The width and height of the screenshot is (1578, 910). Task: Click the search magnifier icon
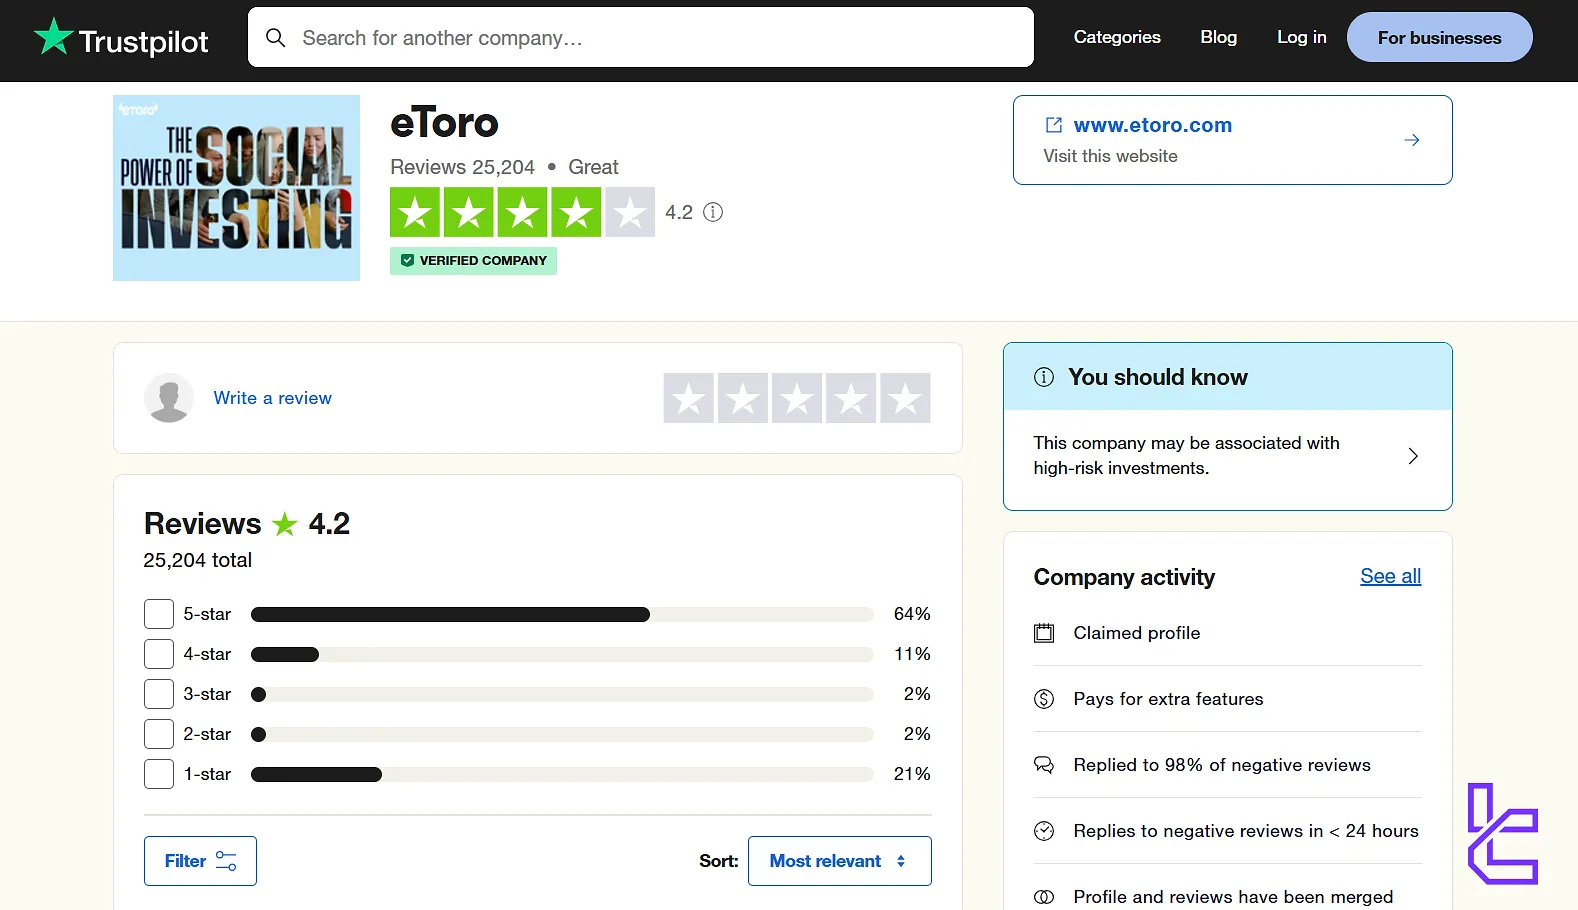(275, 38)
